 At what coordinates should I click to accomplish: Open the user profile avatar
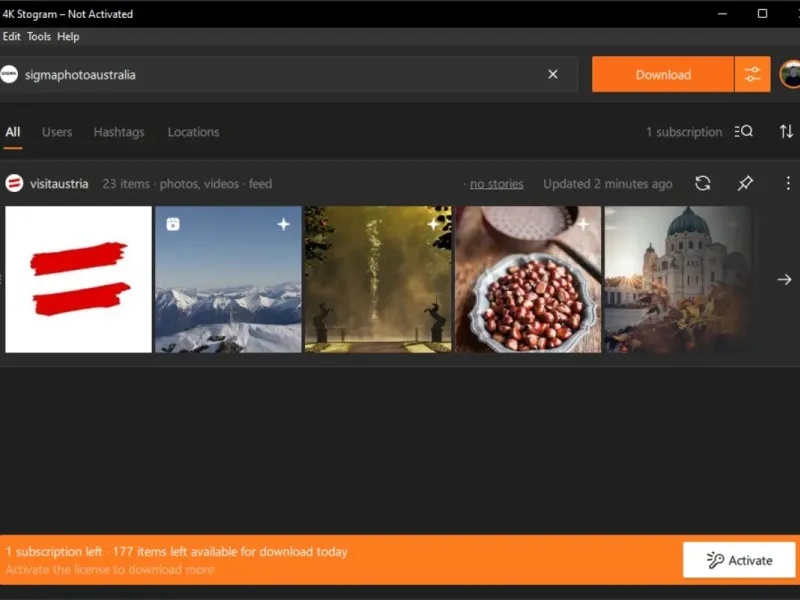pos(791,74)
